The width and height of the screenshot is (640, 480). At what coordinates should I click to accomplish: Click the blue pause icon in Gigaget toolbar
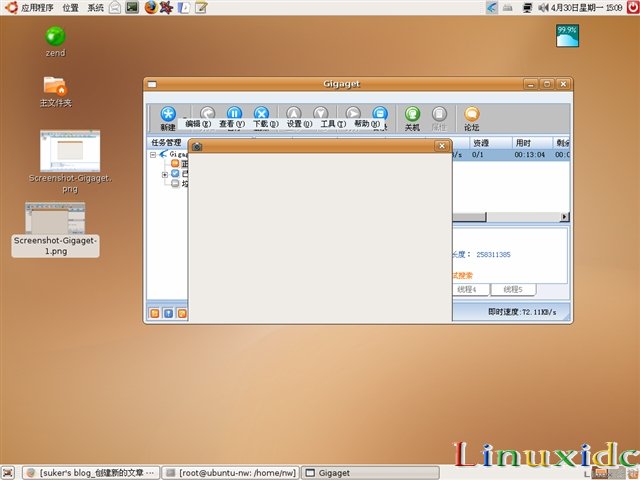point(234,114)
